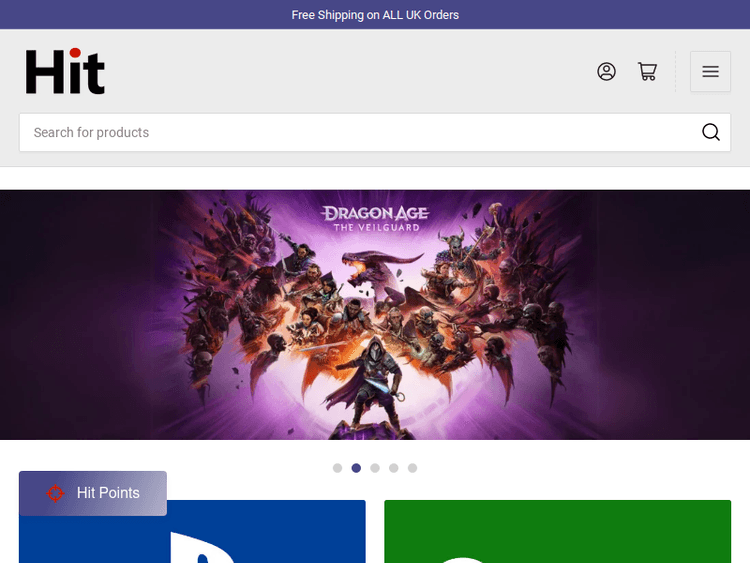This screenshot has height=563, width=750.
Task: Click the Free Shipping on ALL UK Orders banner
Action: click(x=375, y=15)
